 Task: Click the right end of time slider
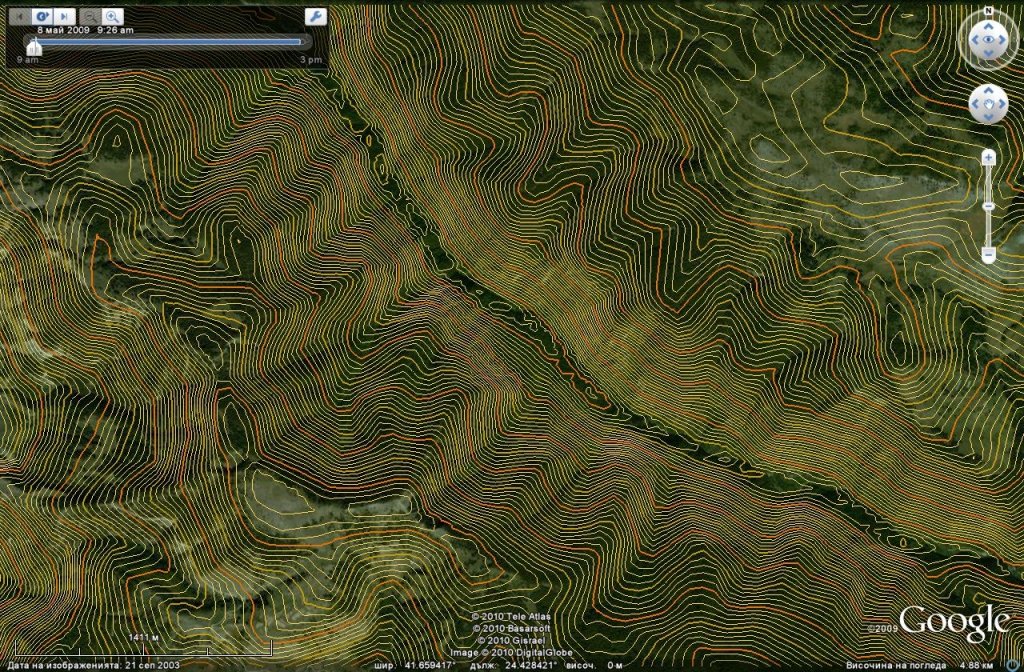(301, 42)
